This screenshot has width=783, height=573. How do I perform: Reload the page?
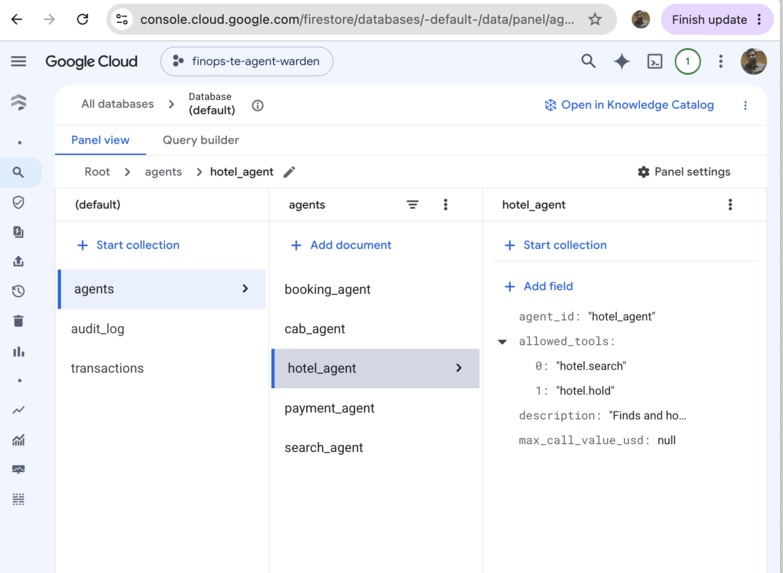tap(82, 19)
